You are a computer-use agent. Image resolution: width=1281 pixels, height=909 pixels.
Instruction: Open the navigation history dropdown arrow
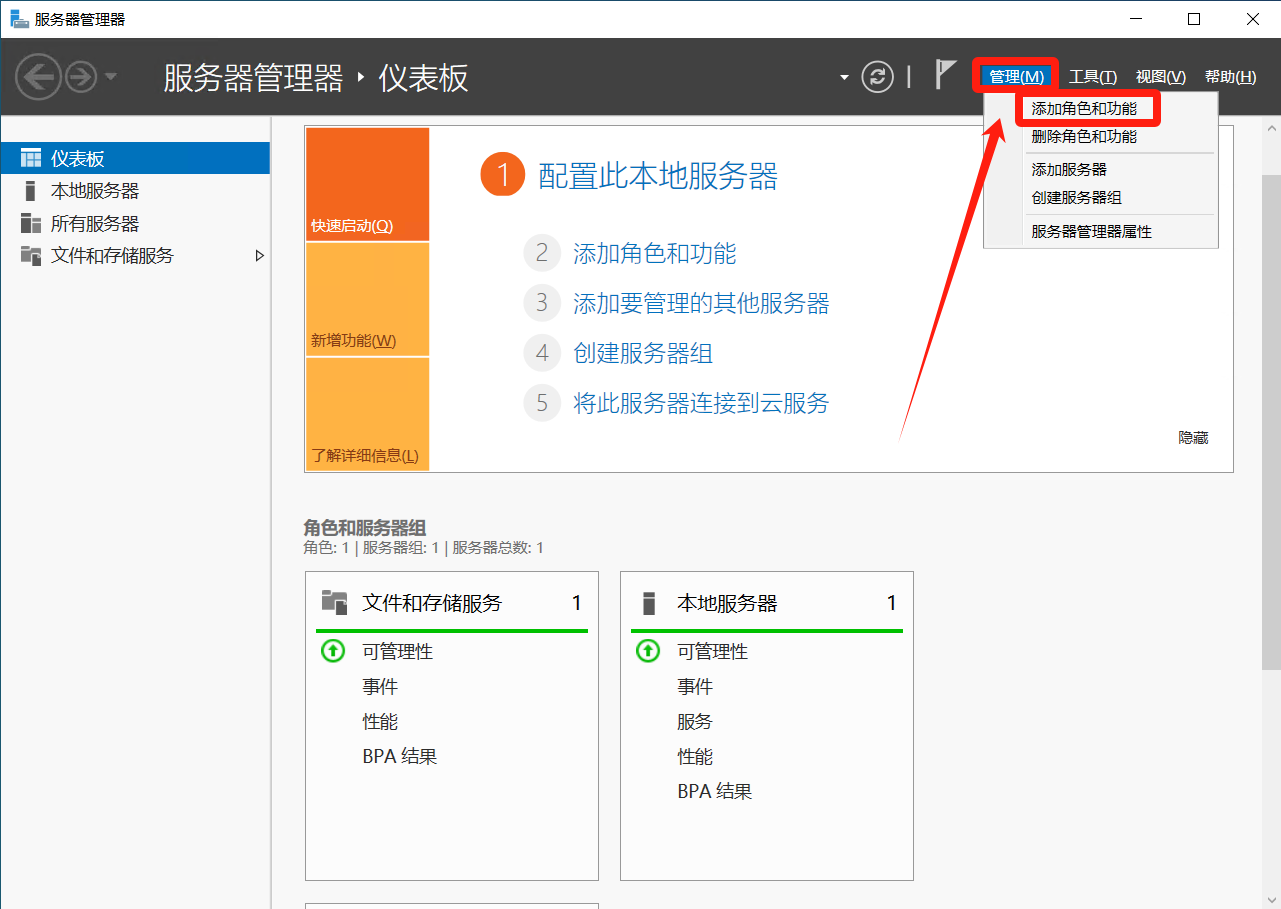(x=111, y=77)
